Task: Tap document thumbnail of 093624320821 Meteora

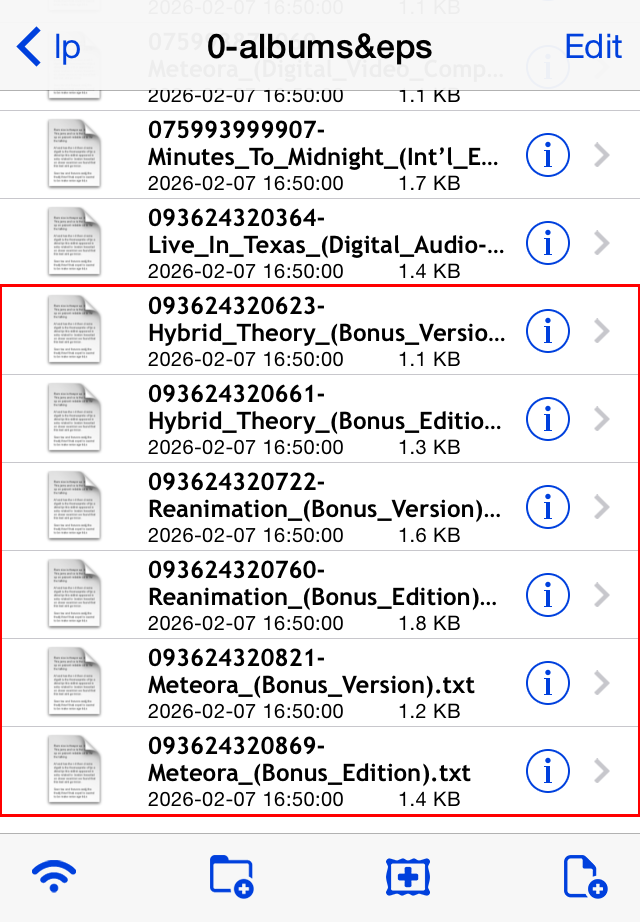Action: click(x=74, y=682)
